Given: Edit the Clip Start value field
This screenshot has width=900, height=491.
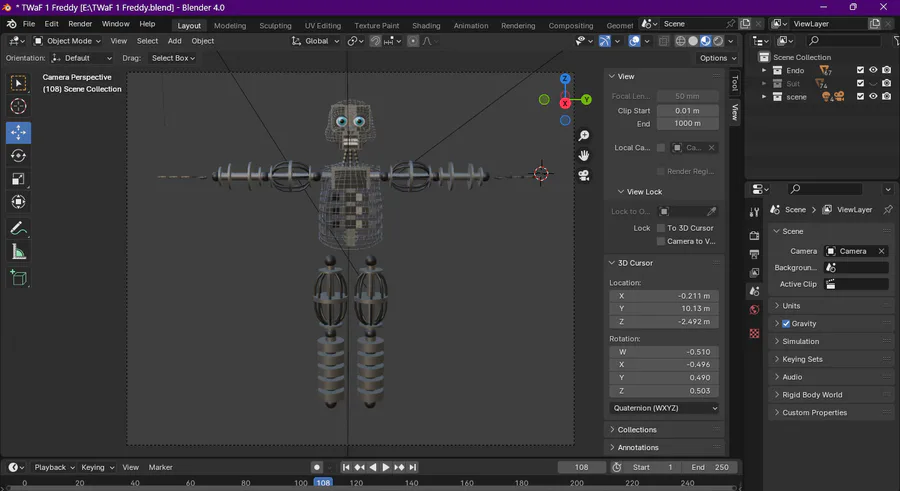Looking at the screenshot, I should pyautogui.click(x=687, y=110).
